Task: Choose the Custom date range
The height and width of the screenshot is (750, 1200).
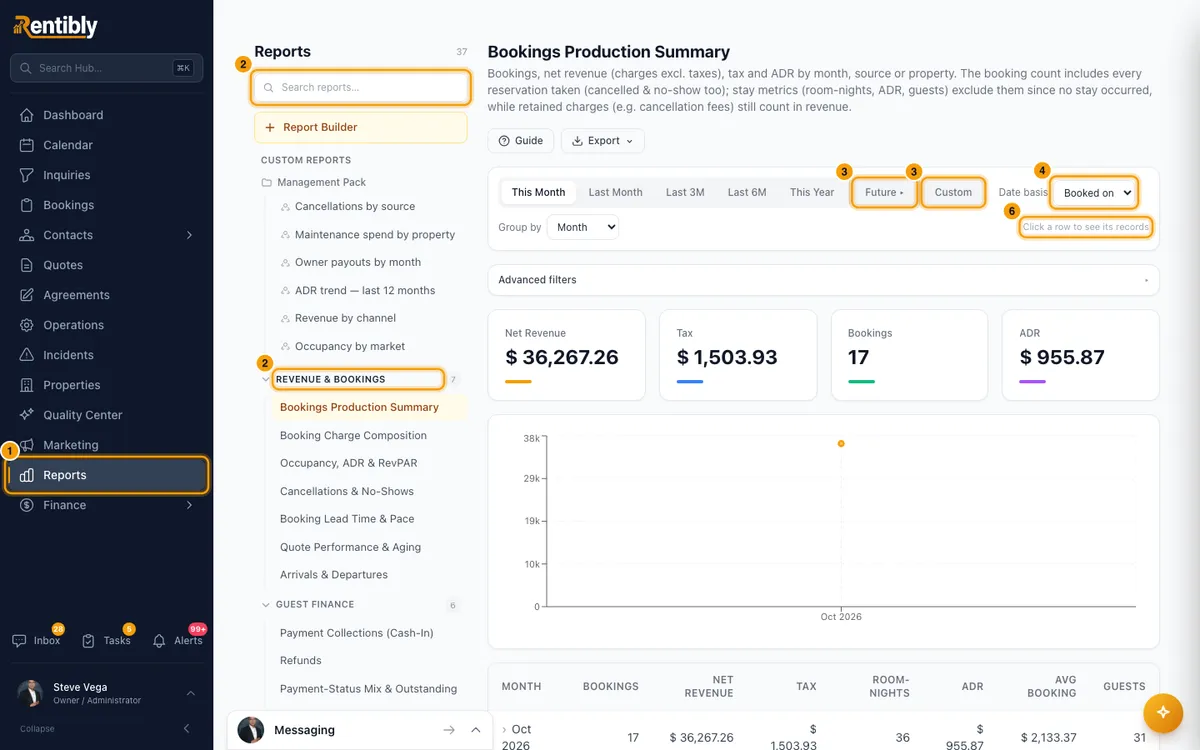Action: (953, 192)
